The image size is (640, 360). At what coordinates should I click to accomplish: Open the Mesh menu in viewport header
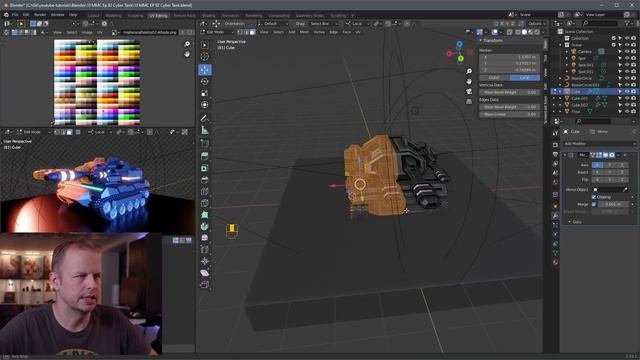(x=304, y=32)
